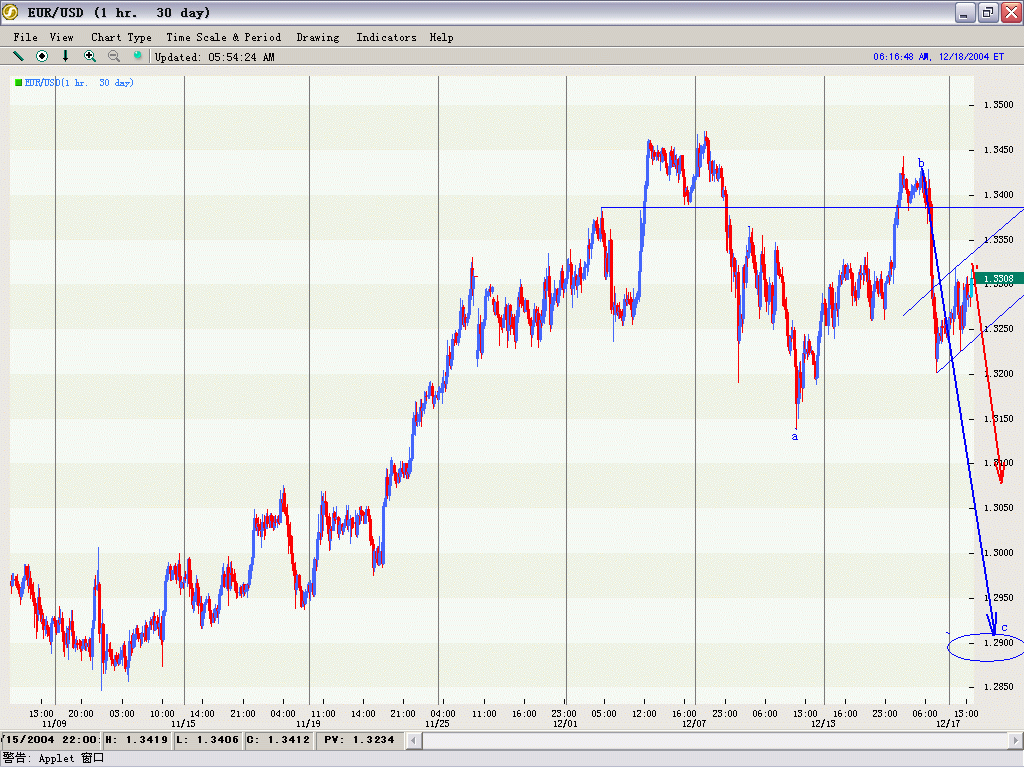Click the wave label 'a' under the low

(795, 436)
